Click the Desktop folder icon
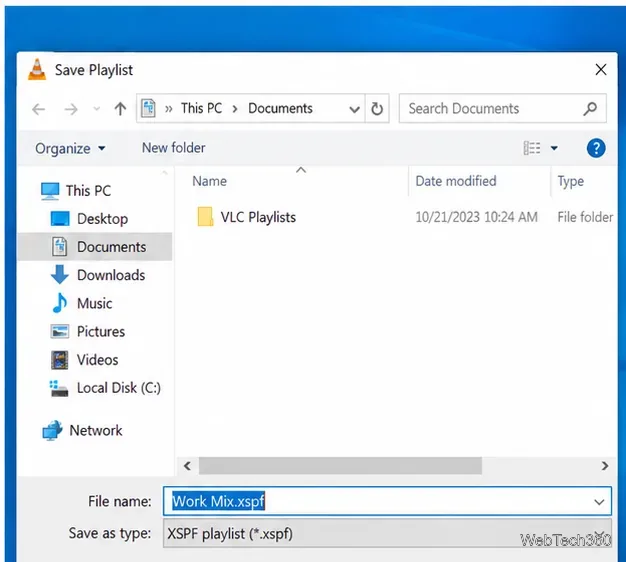 60,219
